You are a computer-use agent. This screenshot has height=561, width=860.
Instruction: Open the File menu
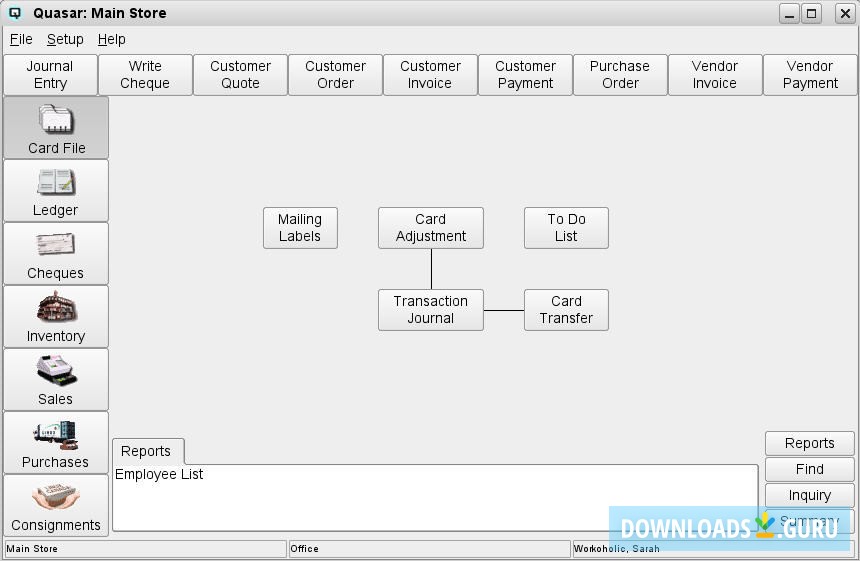21,39
